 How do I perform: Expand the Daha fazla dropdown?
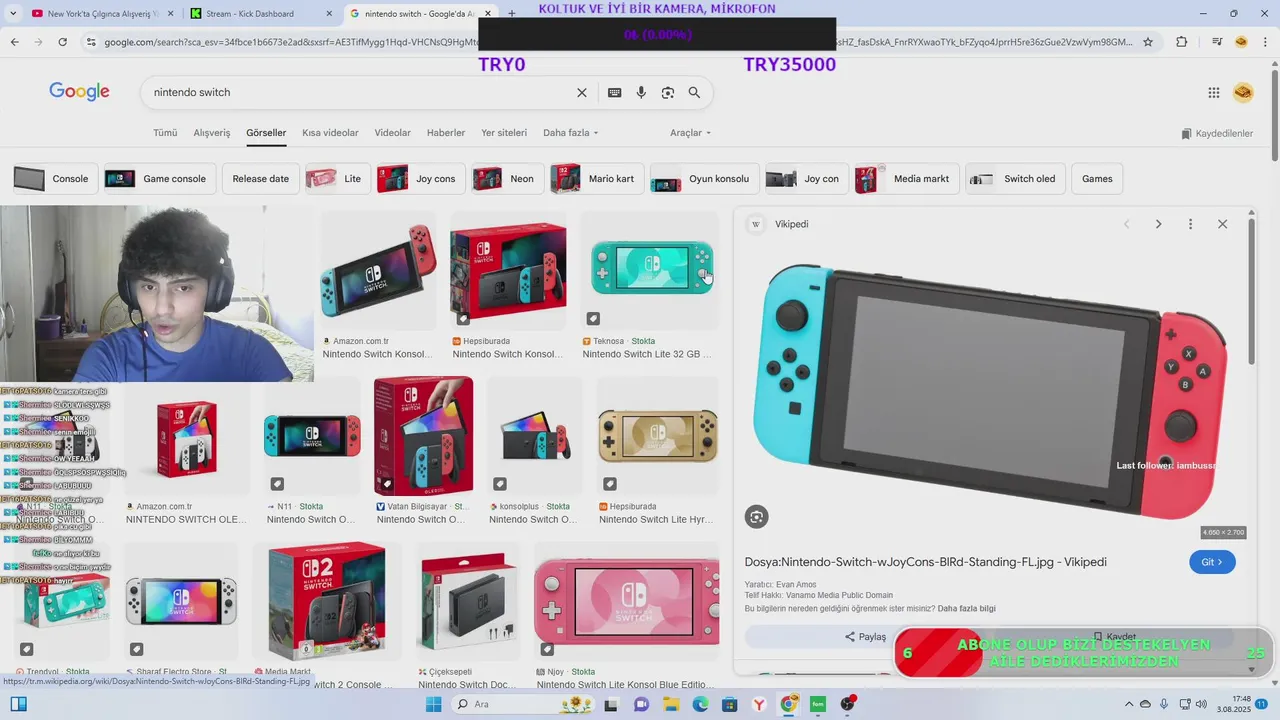click(570, 133)
